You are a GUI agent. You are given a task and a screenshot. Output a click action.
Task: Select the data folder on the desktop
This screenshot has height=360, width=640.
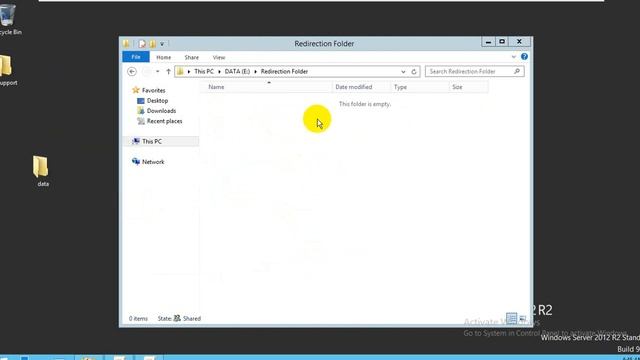41,171
